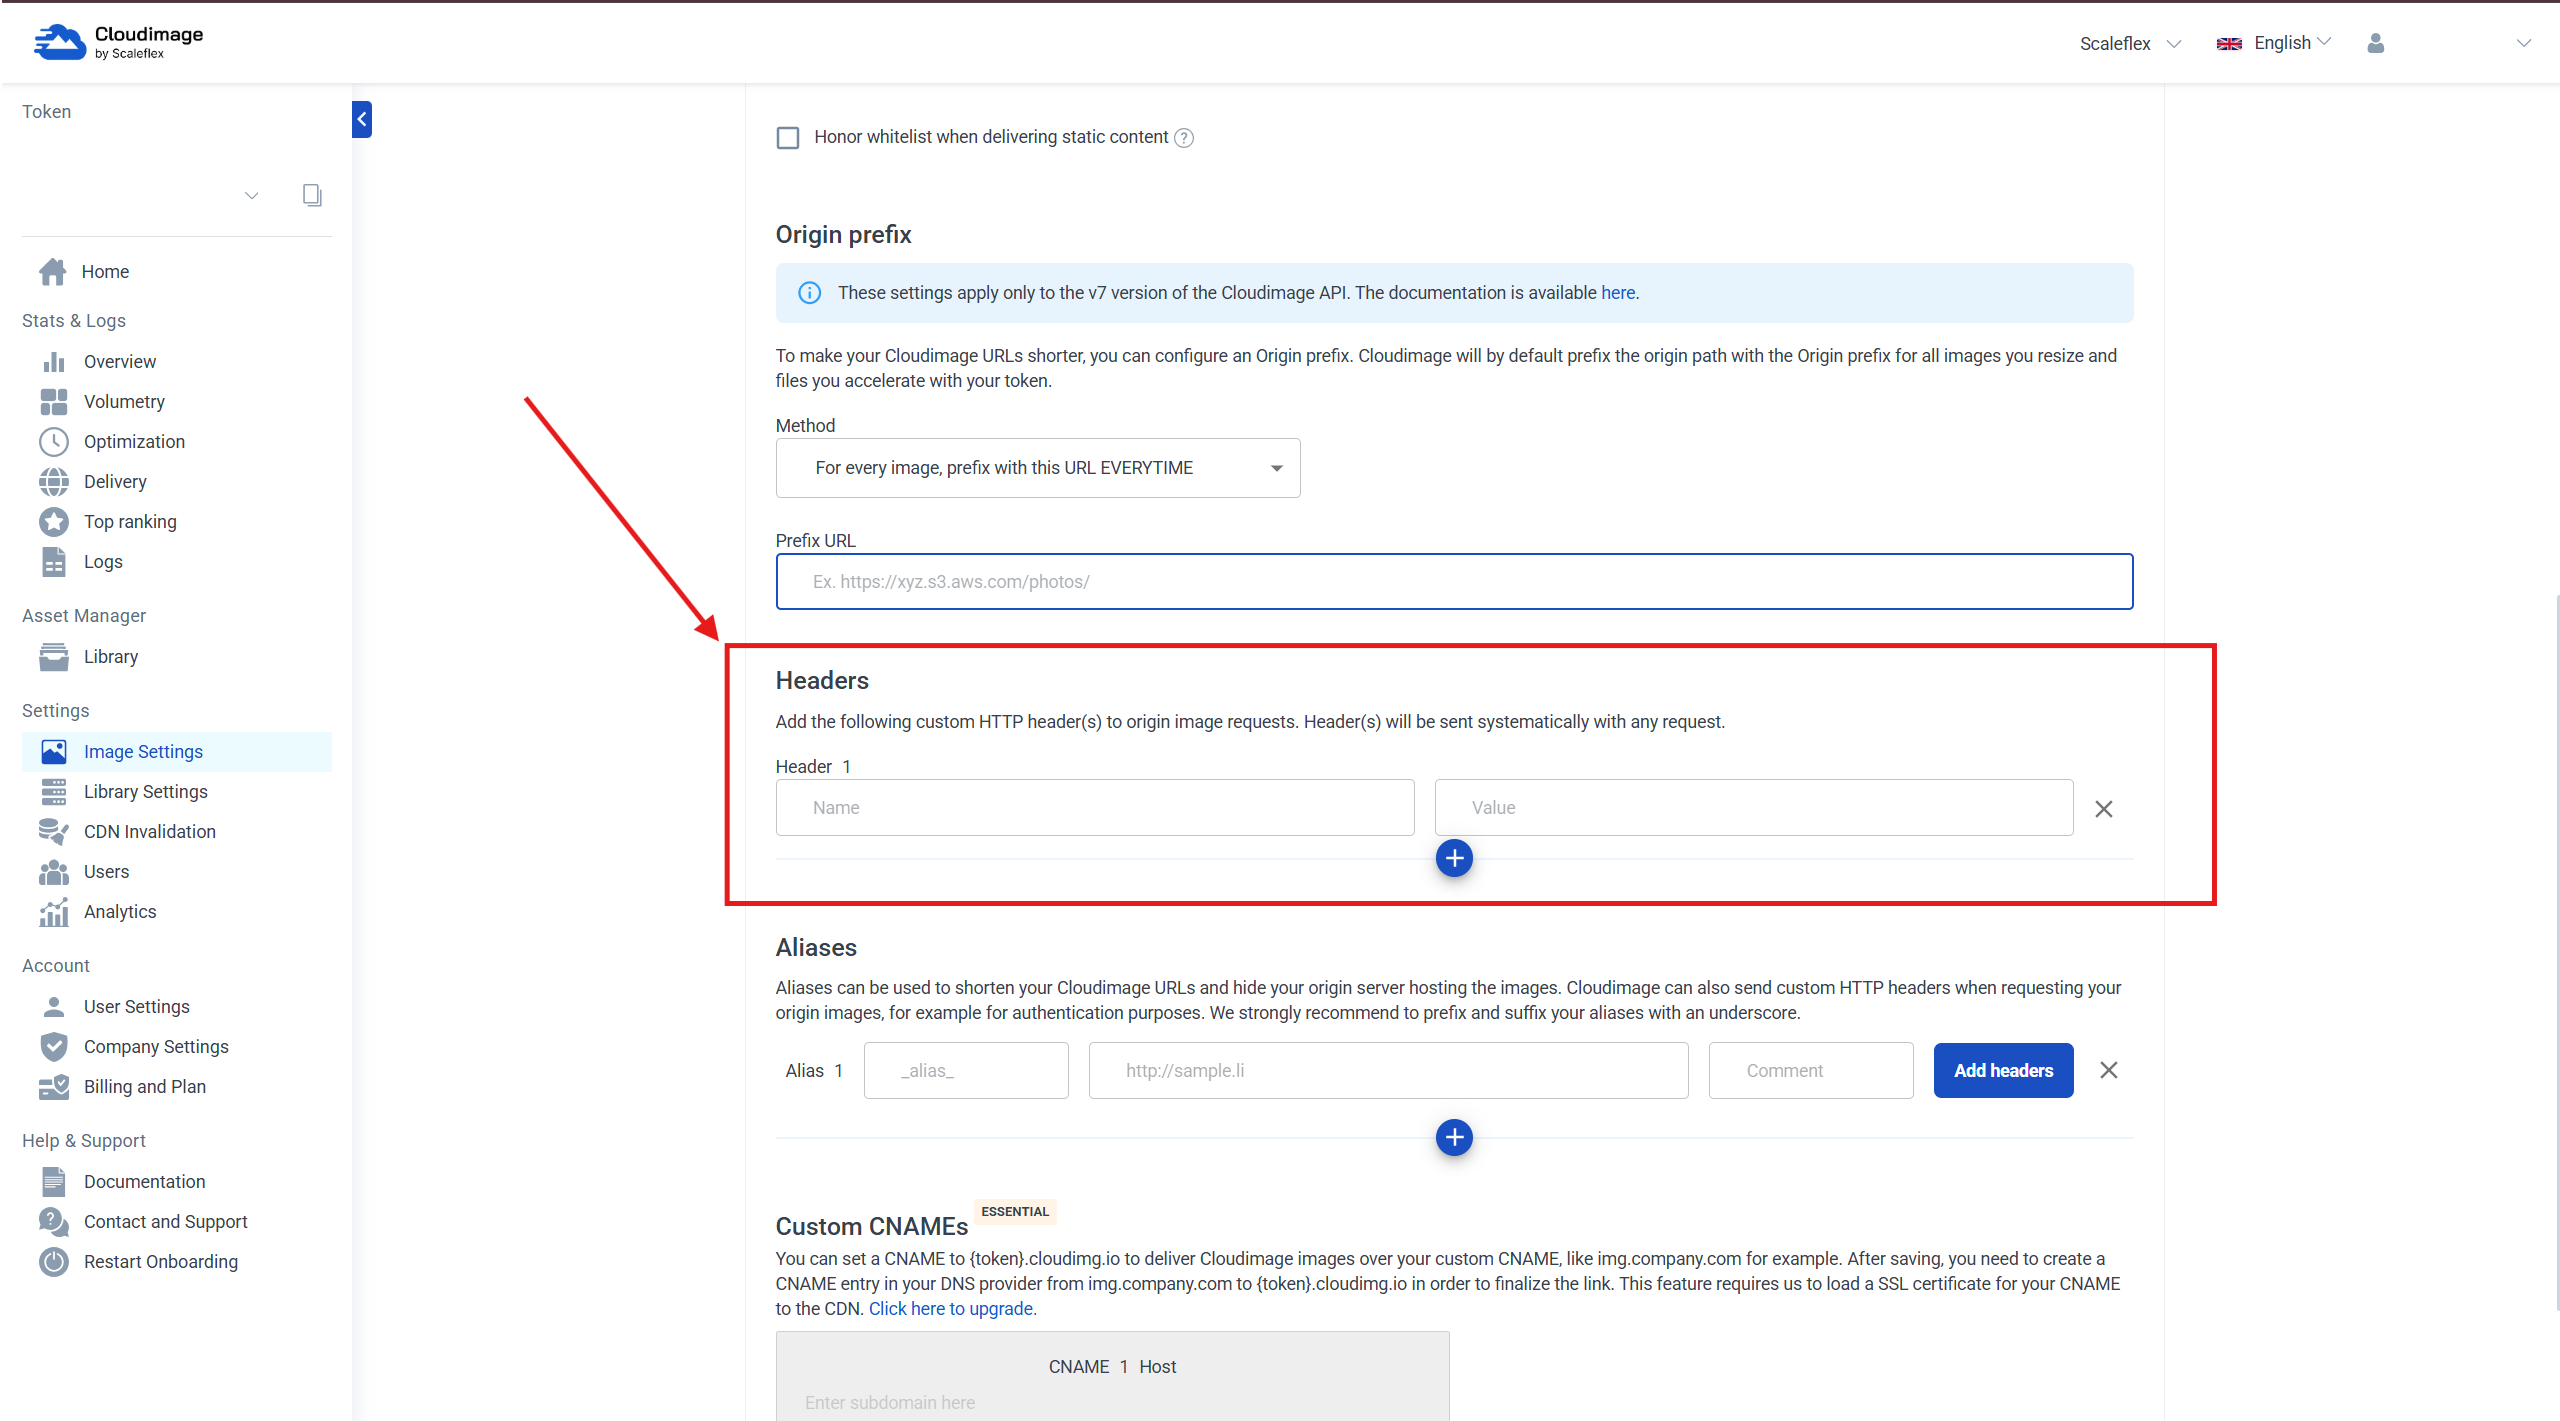The image size is (2560, 1421).
Task: Focus the Prefix URL input field
Action: click(x=1454, y=582)
